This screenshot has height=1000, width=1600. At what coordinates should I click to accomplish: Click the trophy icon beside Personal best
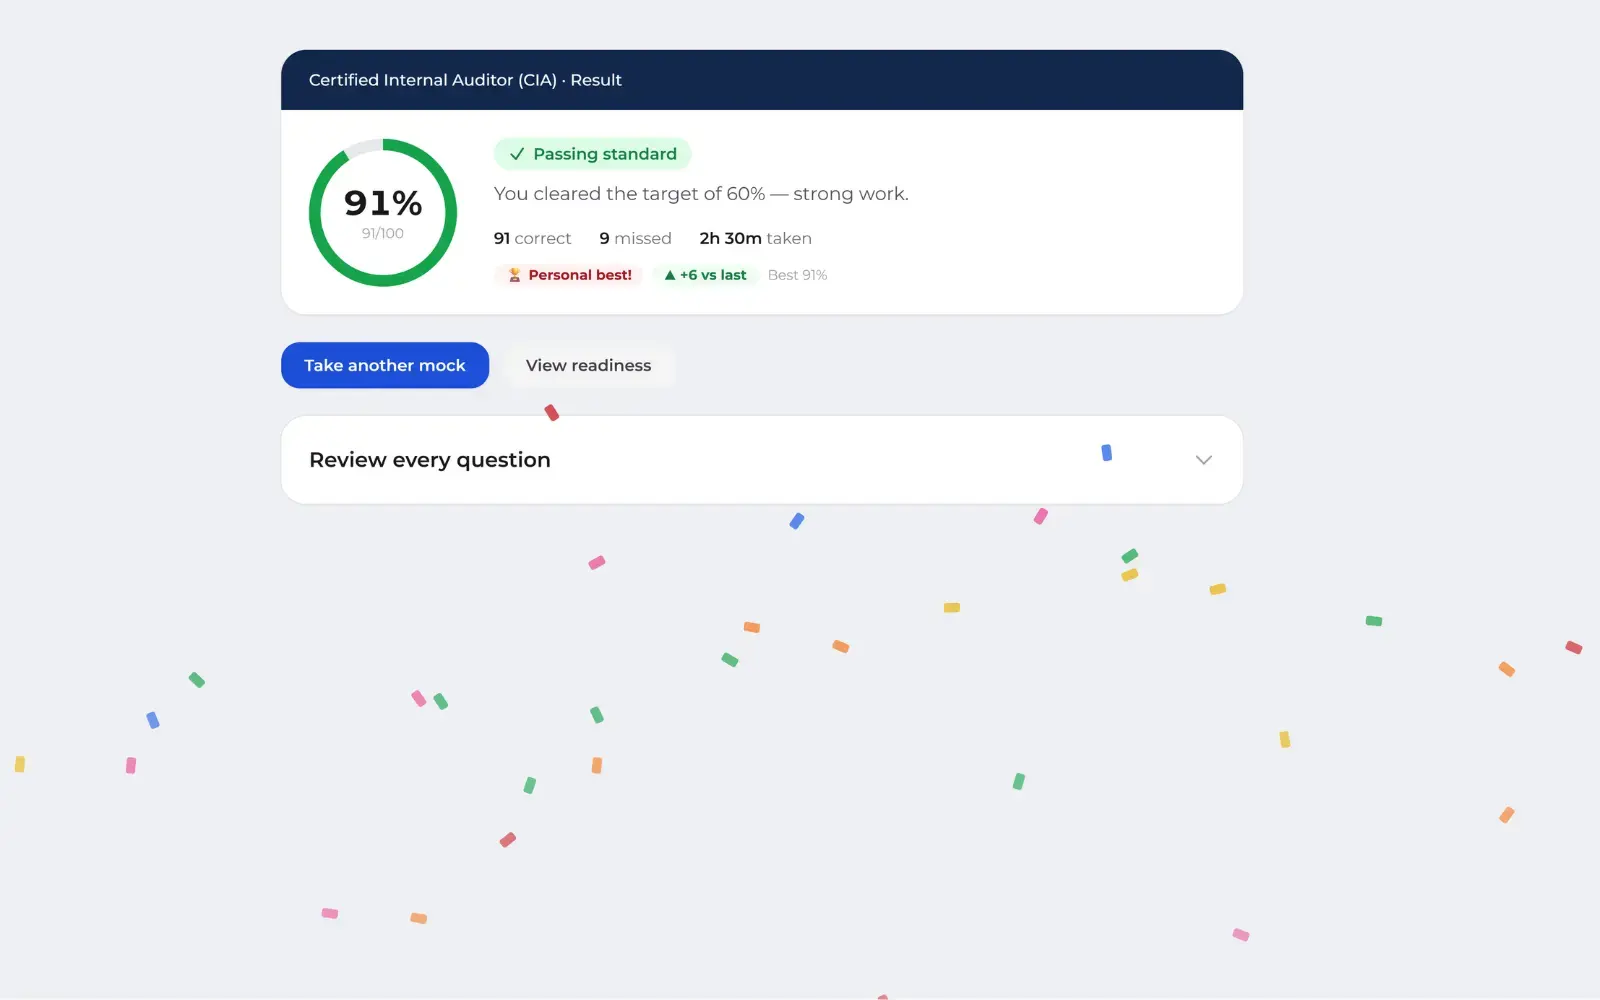(514, 275)
